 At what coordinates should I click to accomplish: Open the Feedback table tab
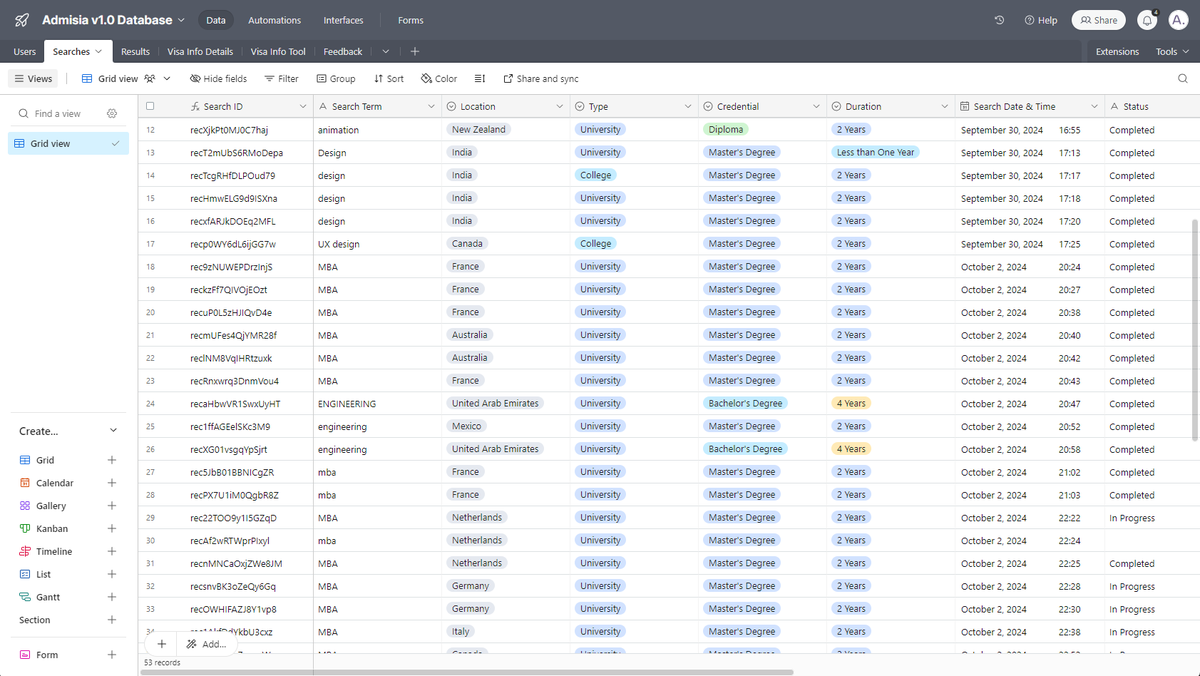coord(343,51)
